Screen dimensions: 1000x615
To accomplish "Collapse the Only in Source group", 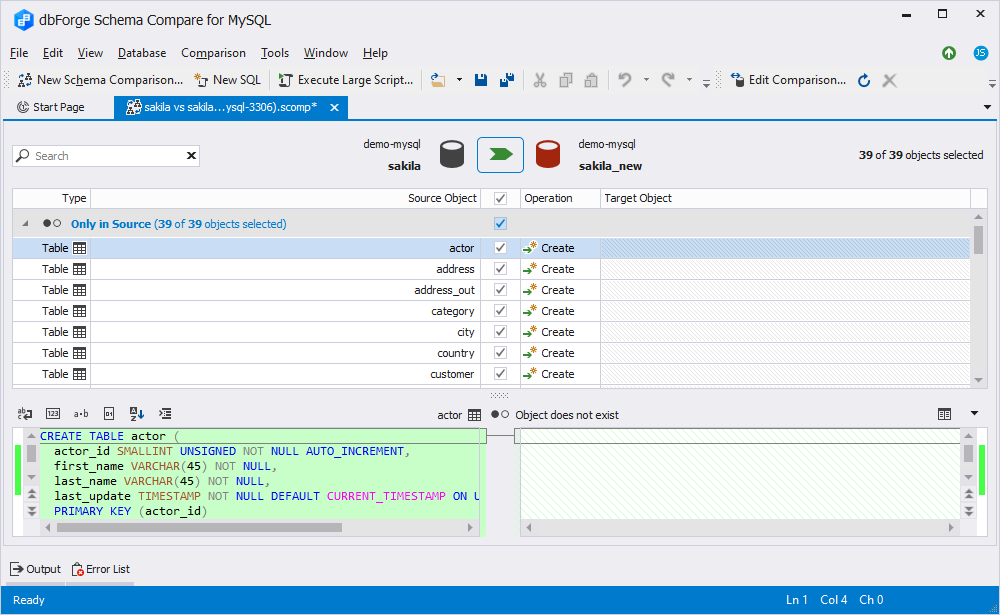I will 26,224.
